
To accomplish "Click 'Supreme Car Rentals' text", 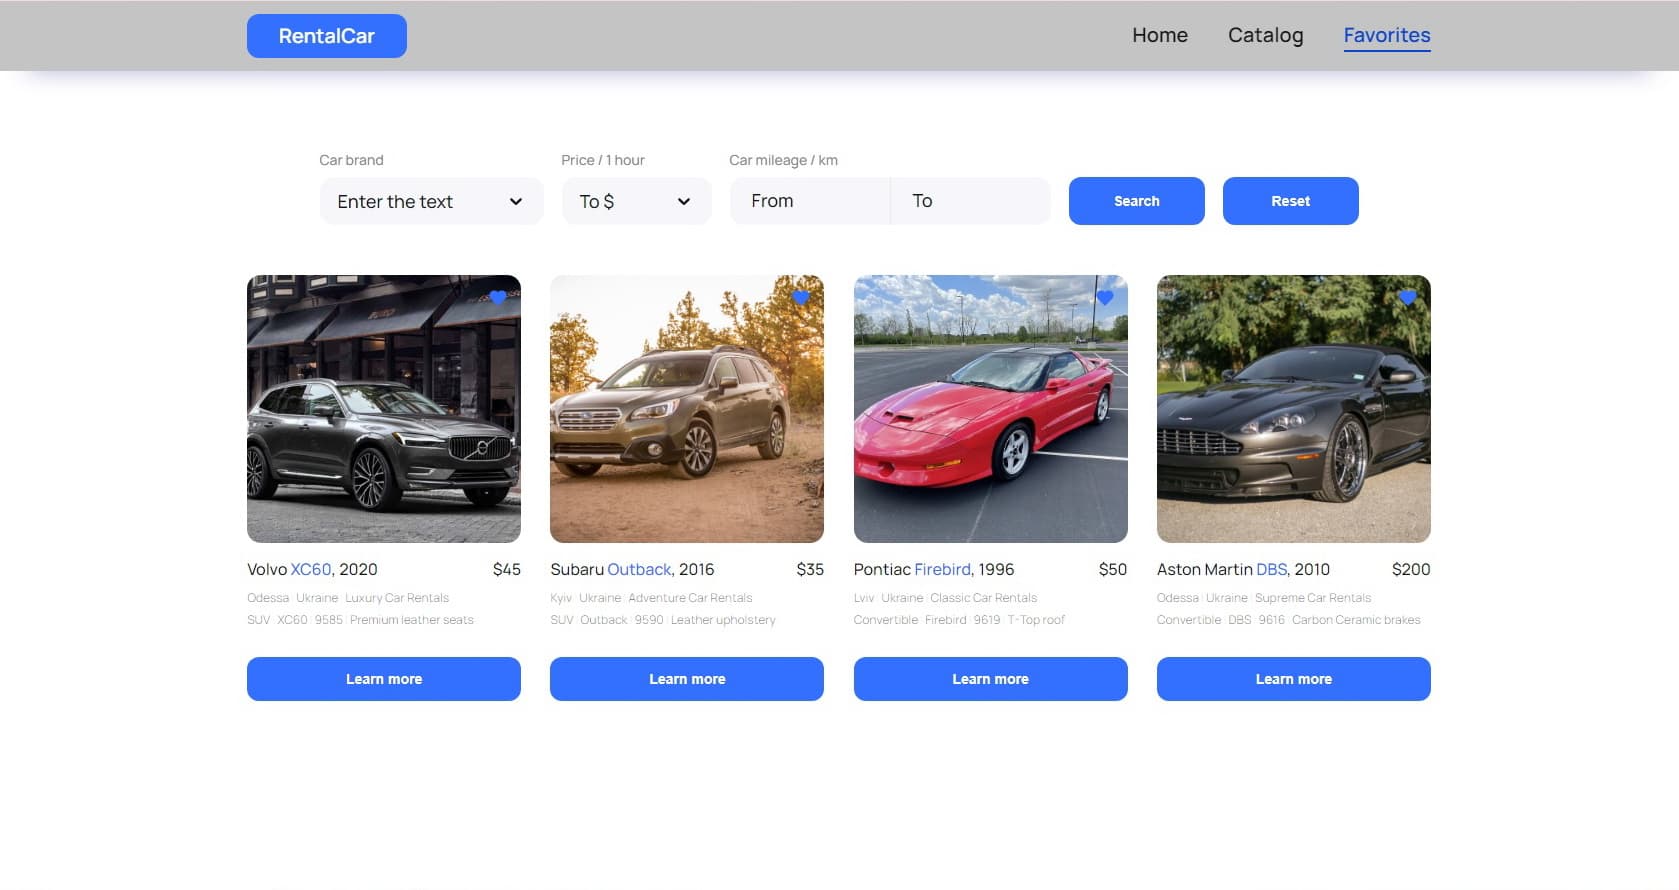I will coord(1313,598).
